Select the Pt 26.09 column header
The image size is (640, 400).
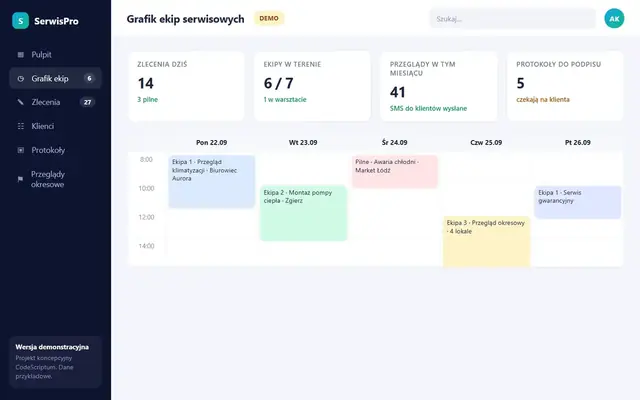(578, 142)
